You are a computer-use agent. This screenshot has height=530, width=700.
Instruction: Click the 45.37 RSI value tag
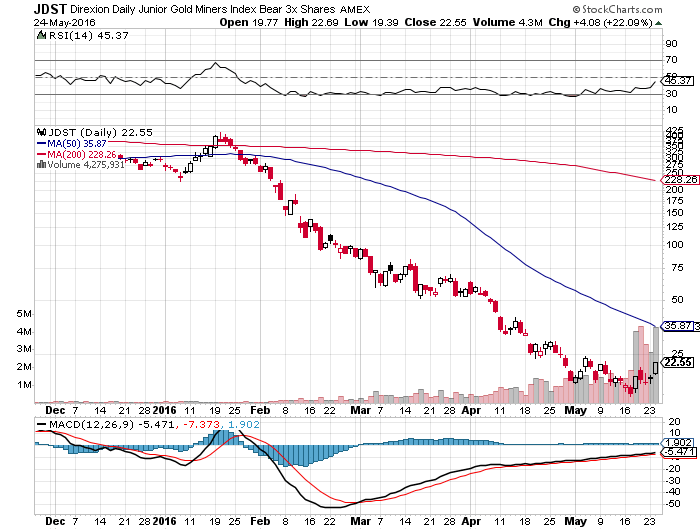[x=677, y=80]
